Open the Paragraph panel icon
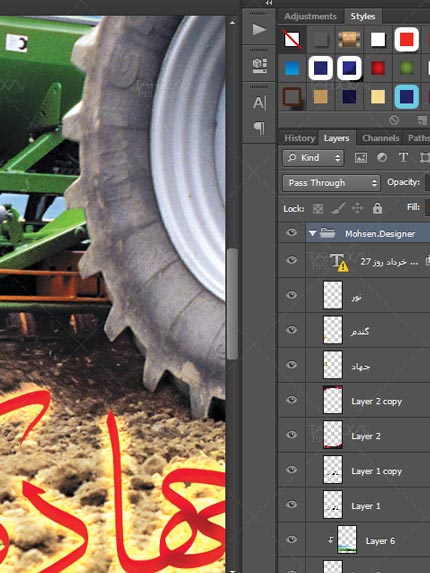Screen dimensions: 430x573 (x=259, y=128)
